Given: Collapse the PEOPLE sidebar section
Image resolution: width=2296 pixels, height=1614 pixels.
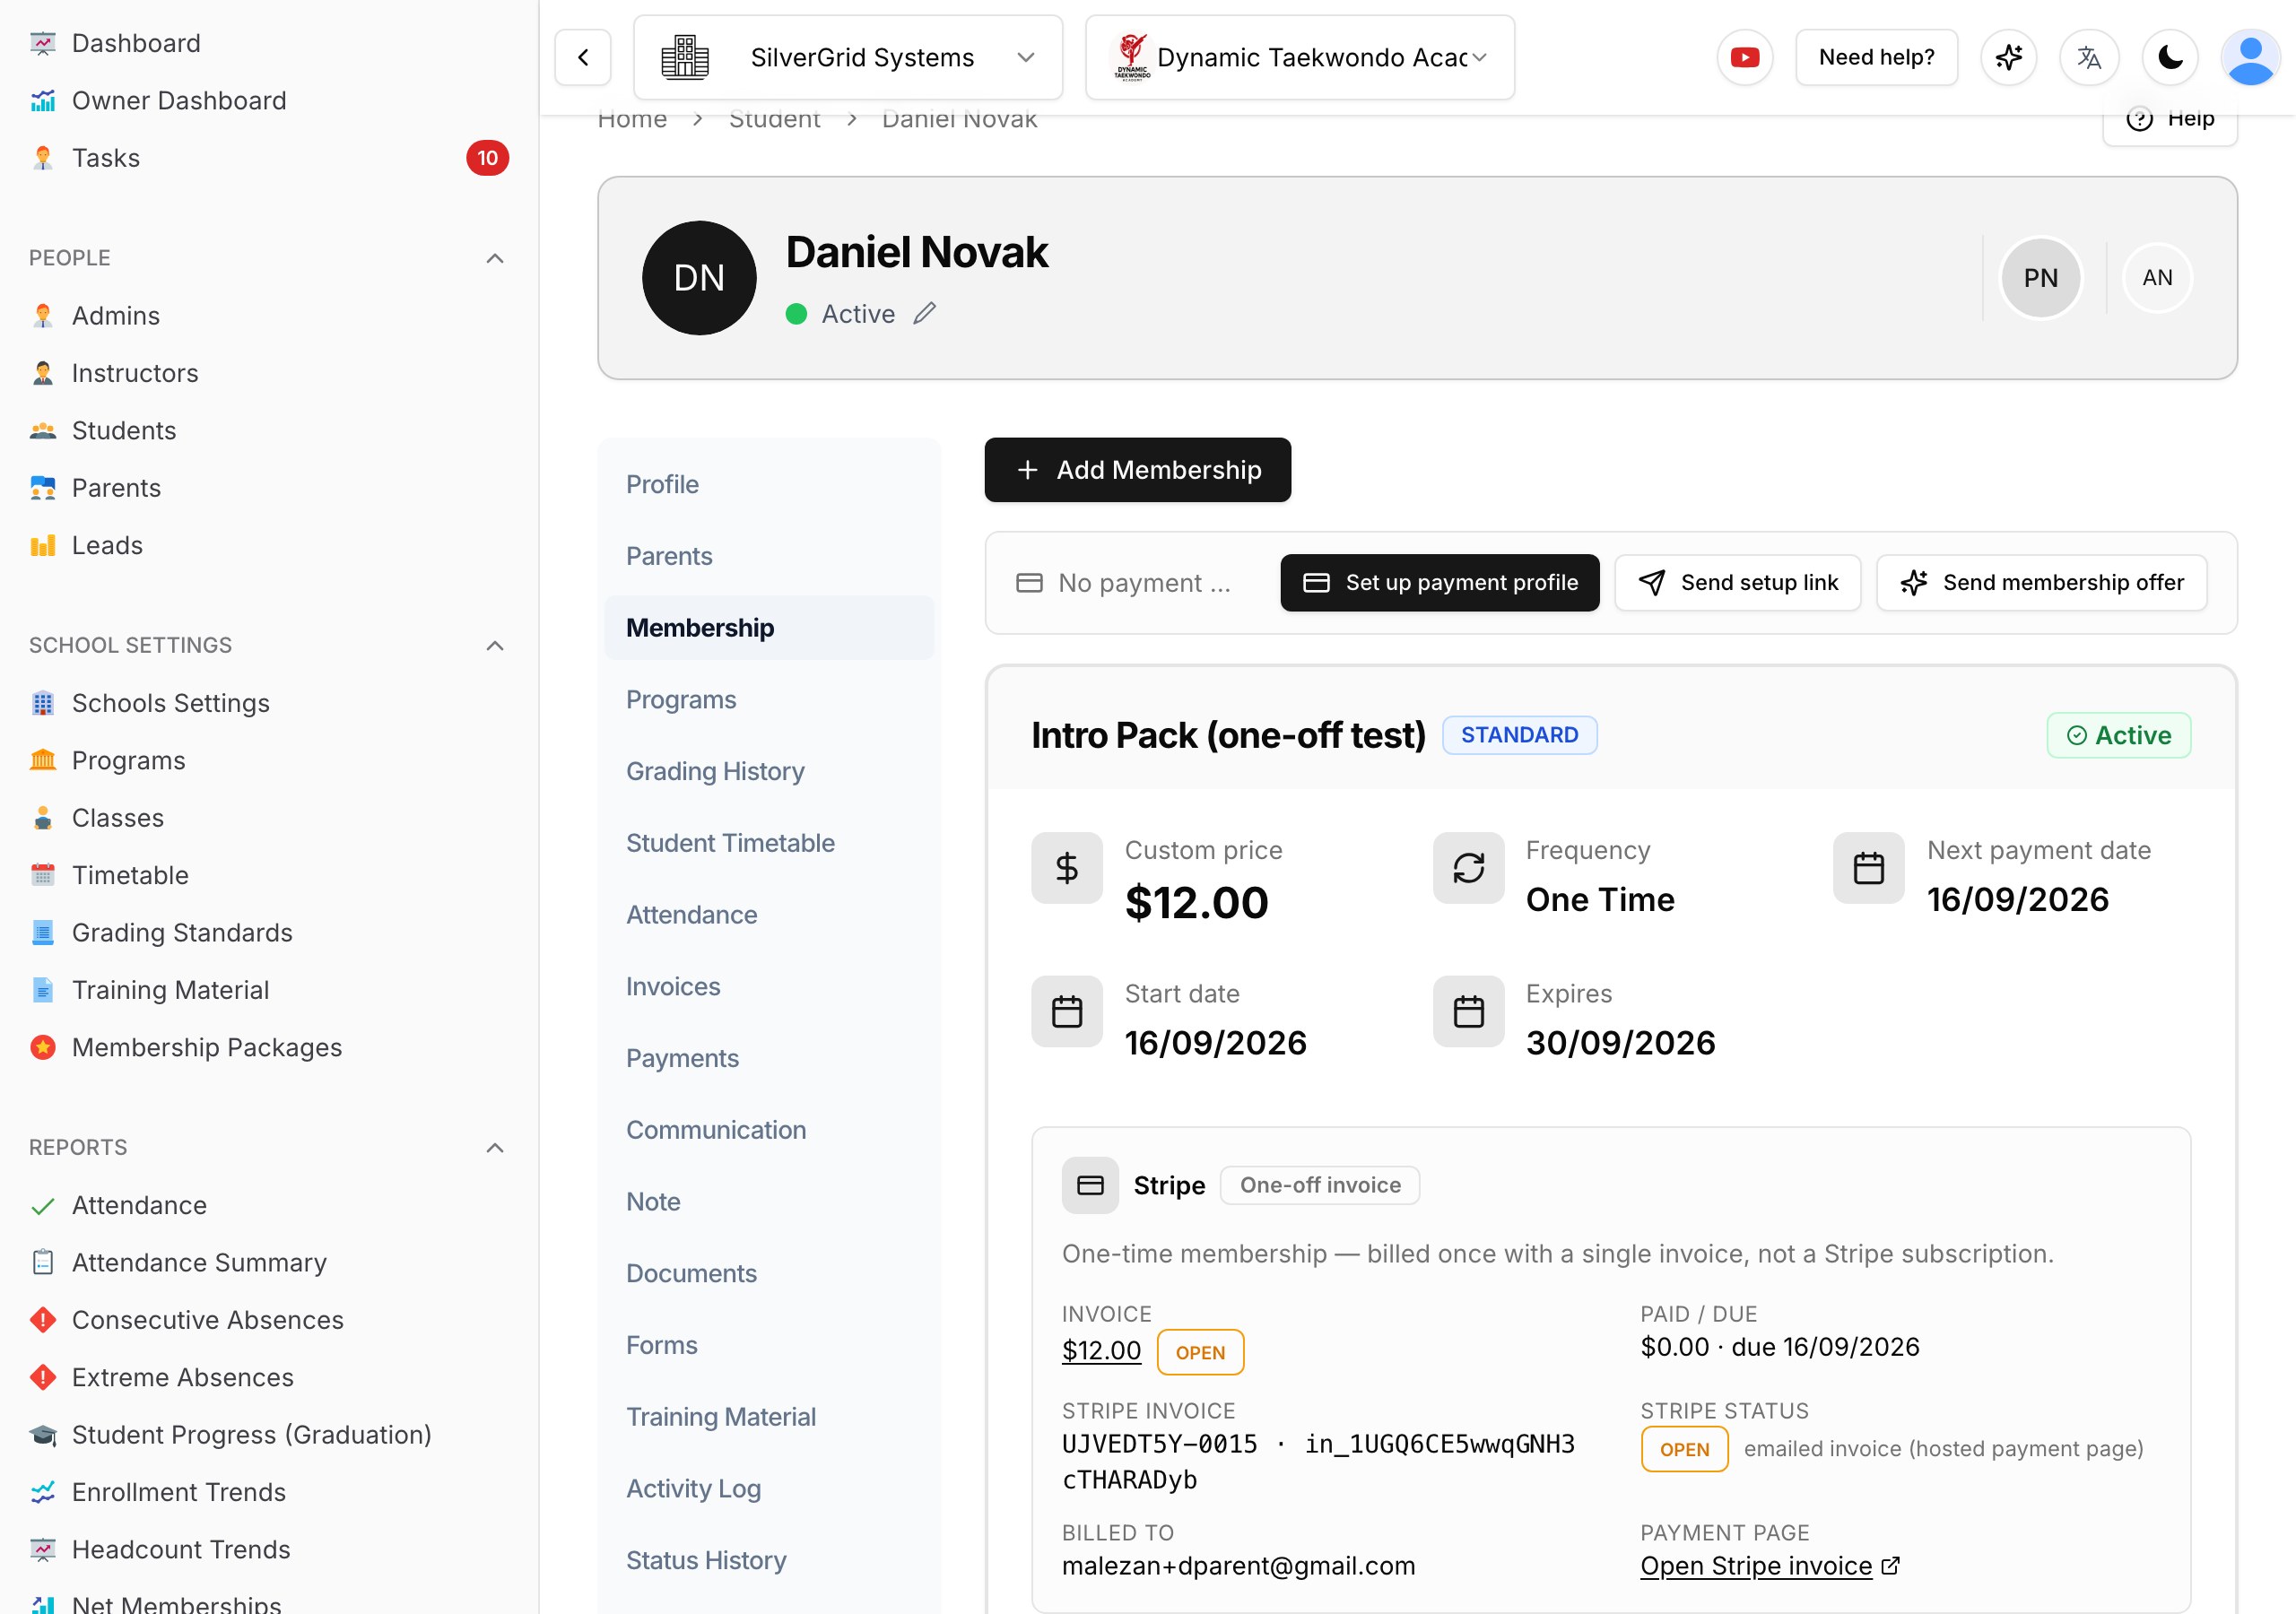Looking at the screenshot, I should coord(494,258).
